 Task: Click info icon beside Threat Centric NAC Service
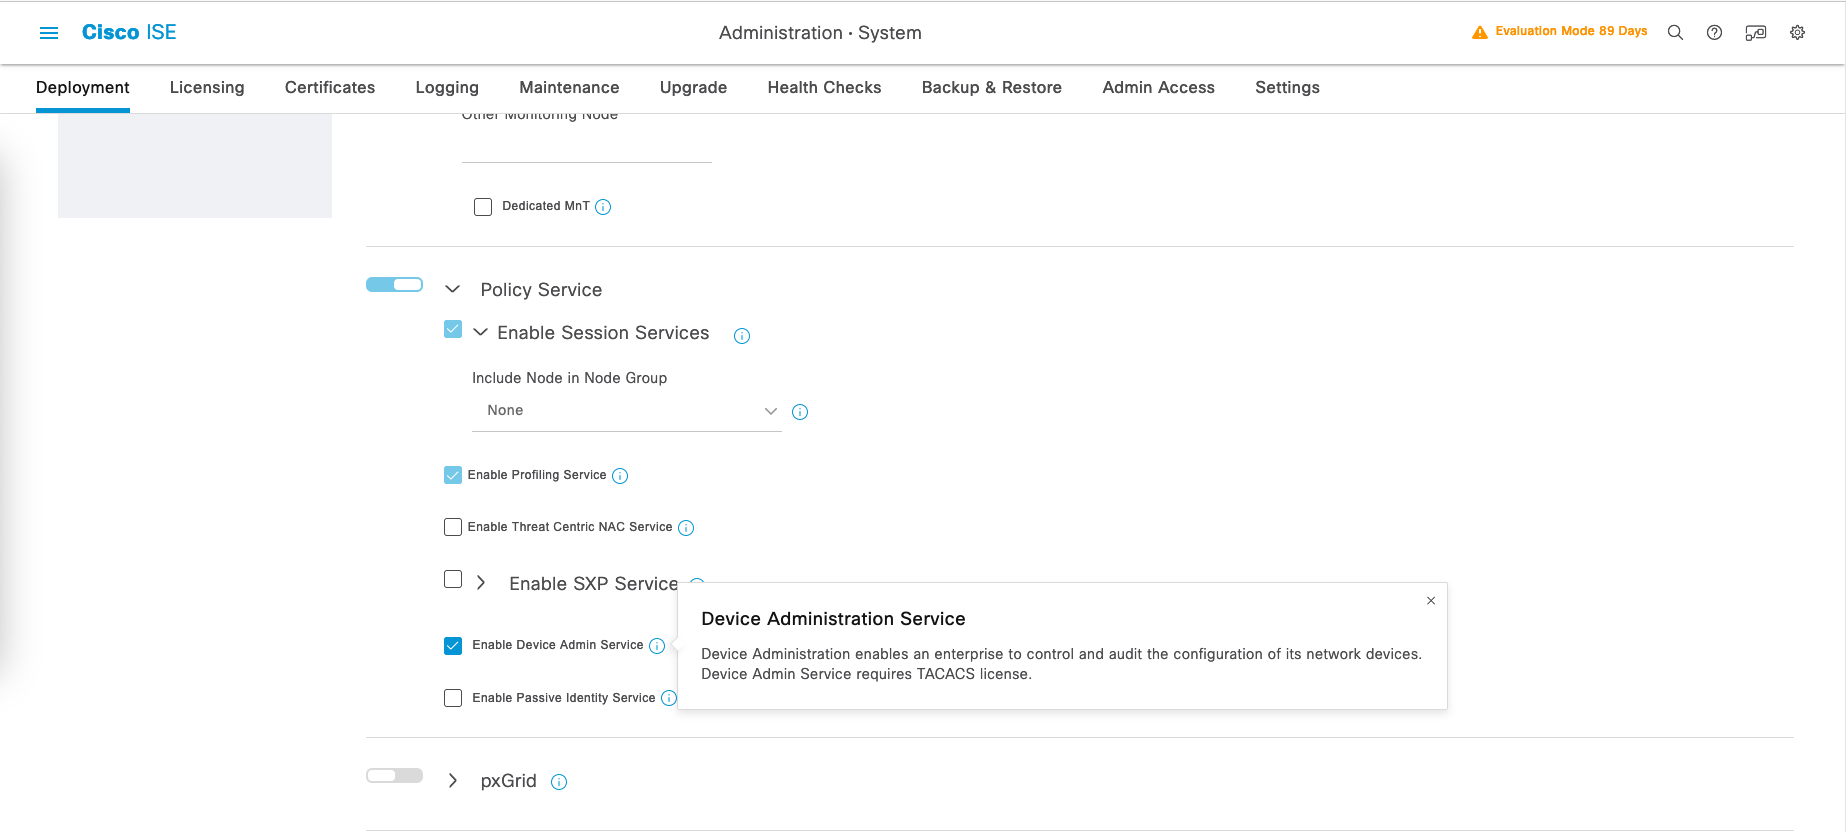pos(686,528)
